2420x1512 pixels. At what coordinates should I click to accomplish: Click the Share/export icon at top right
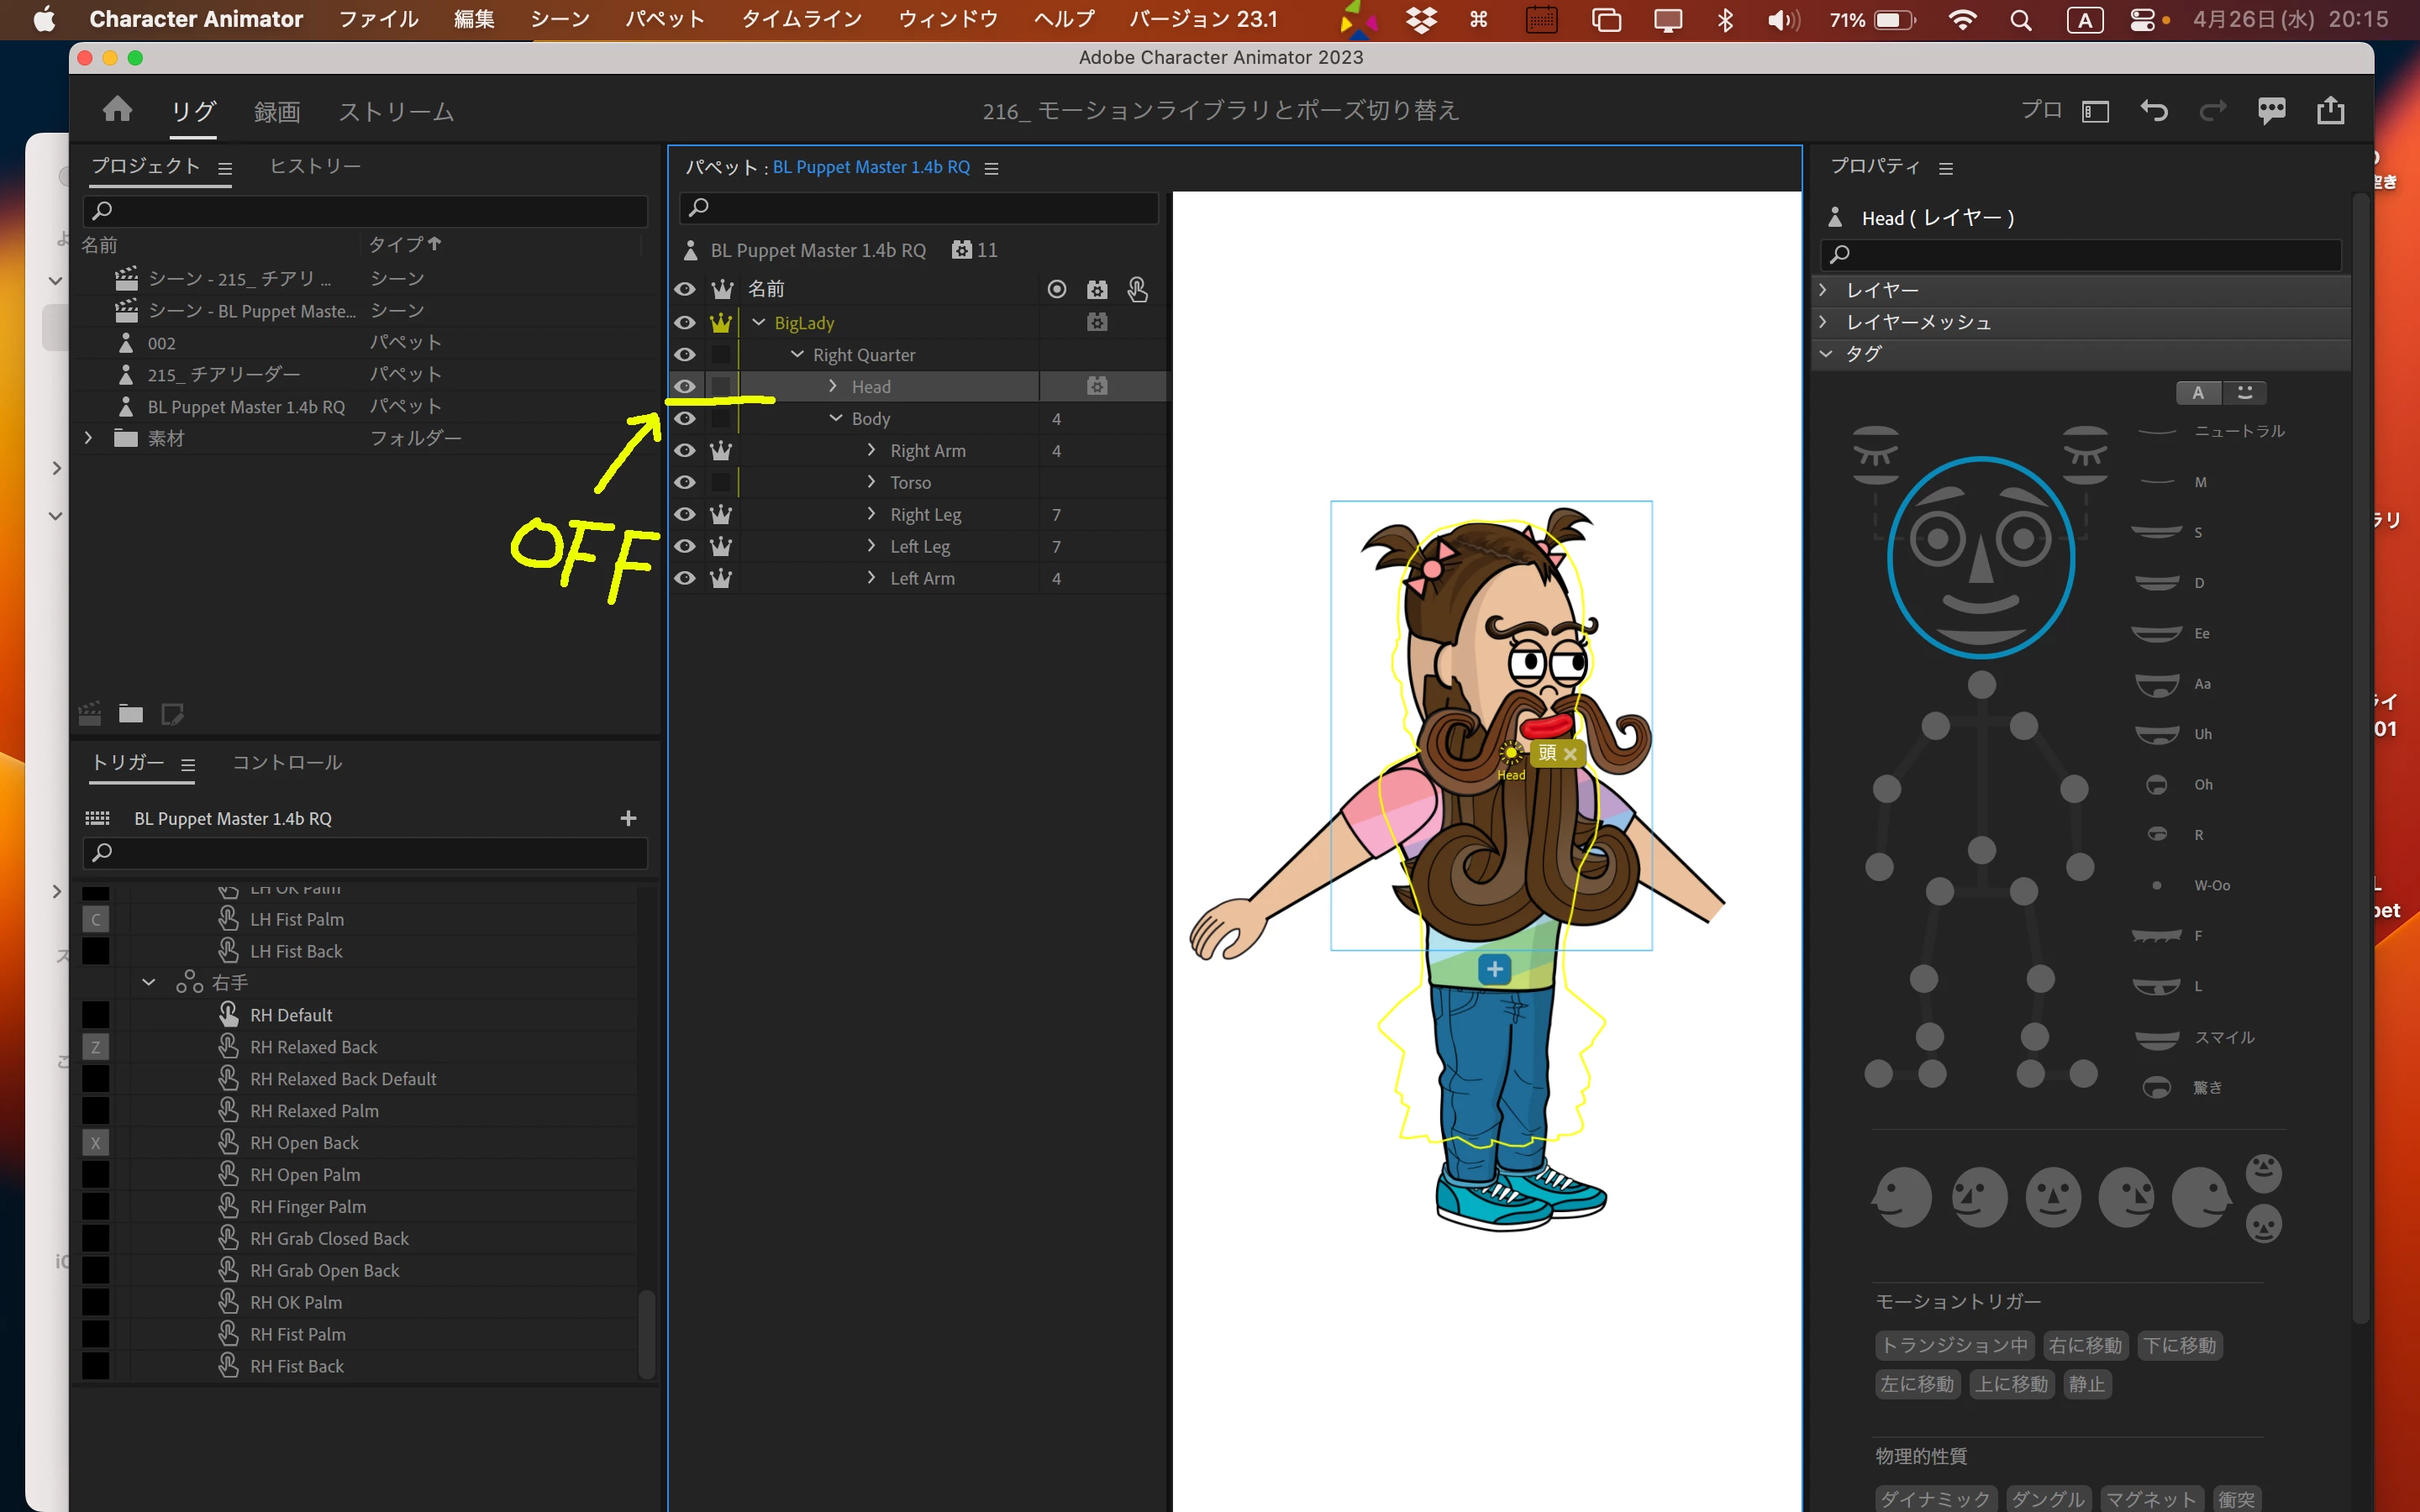pos(2330,110)
